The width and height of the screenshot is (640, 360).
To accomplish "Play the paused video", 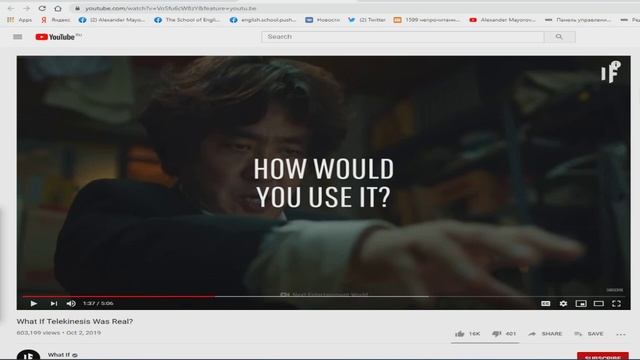I will click(x=34, y=303).
